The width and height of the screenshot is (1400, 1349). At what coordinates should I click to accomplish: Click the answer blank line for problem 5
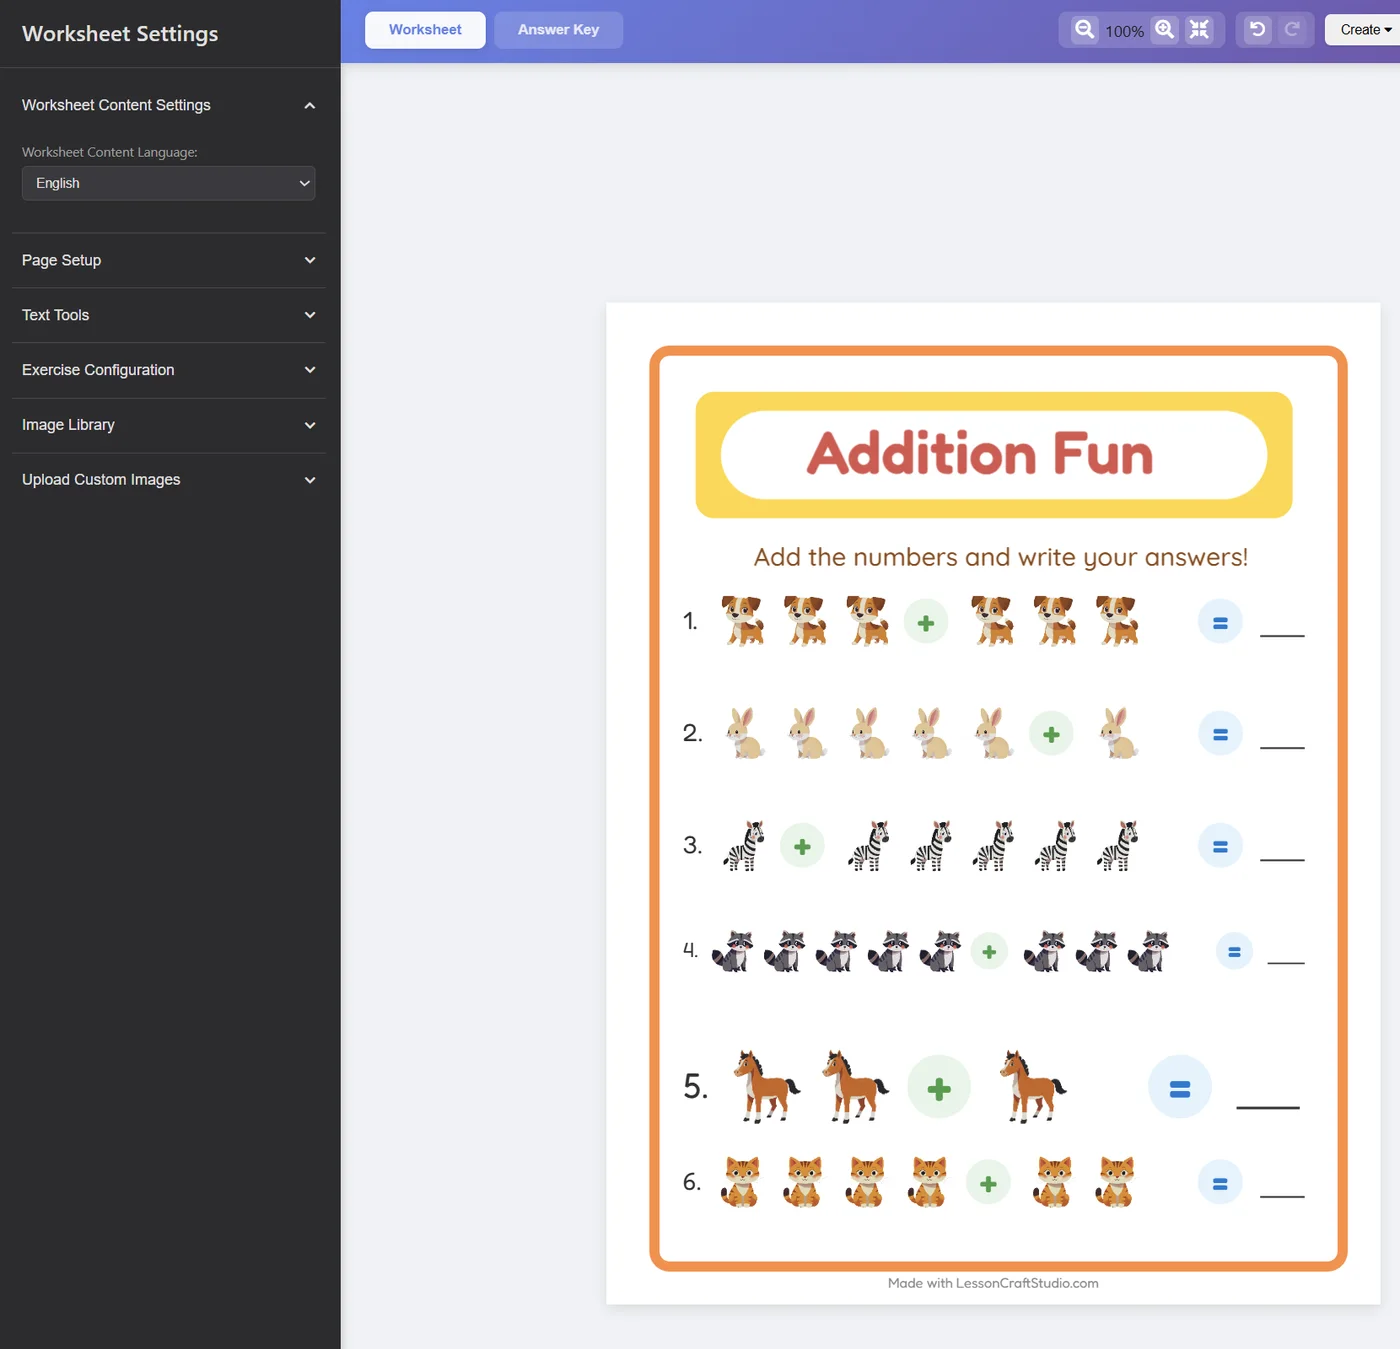[1268, 1107]
